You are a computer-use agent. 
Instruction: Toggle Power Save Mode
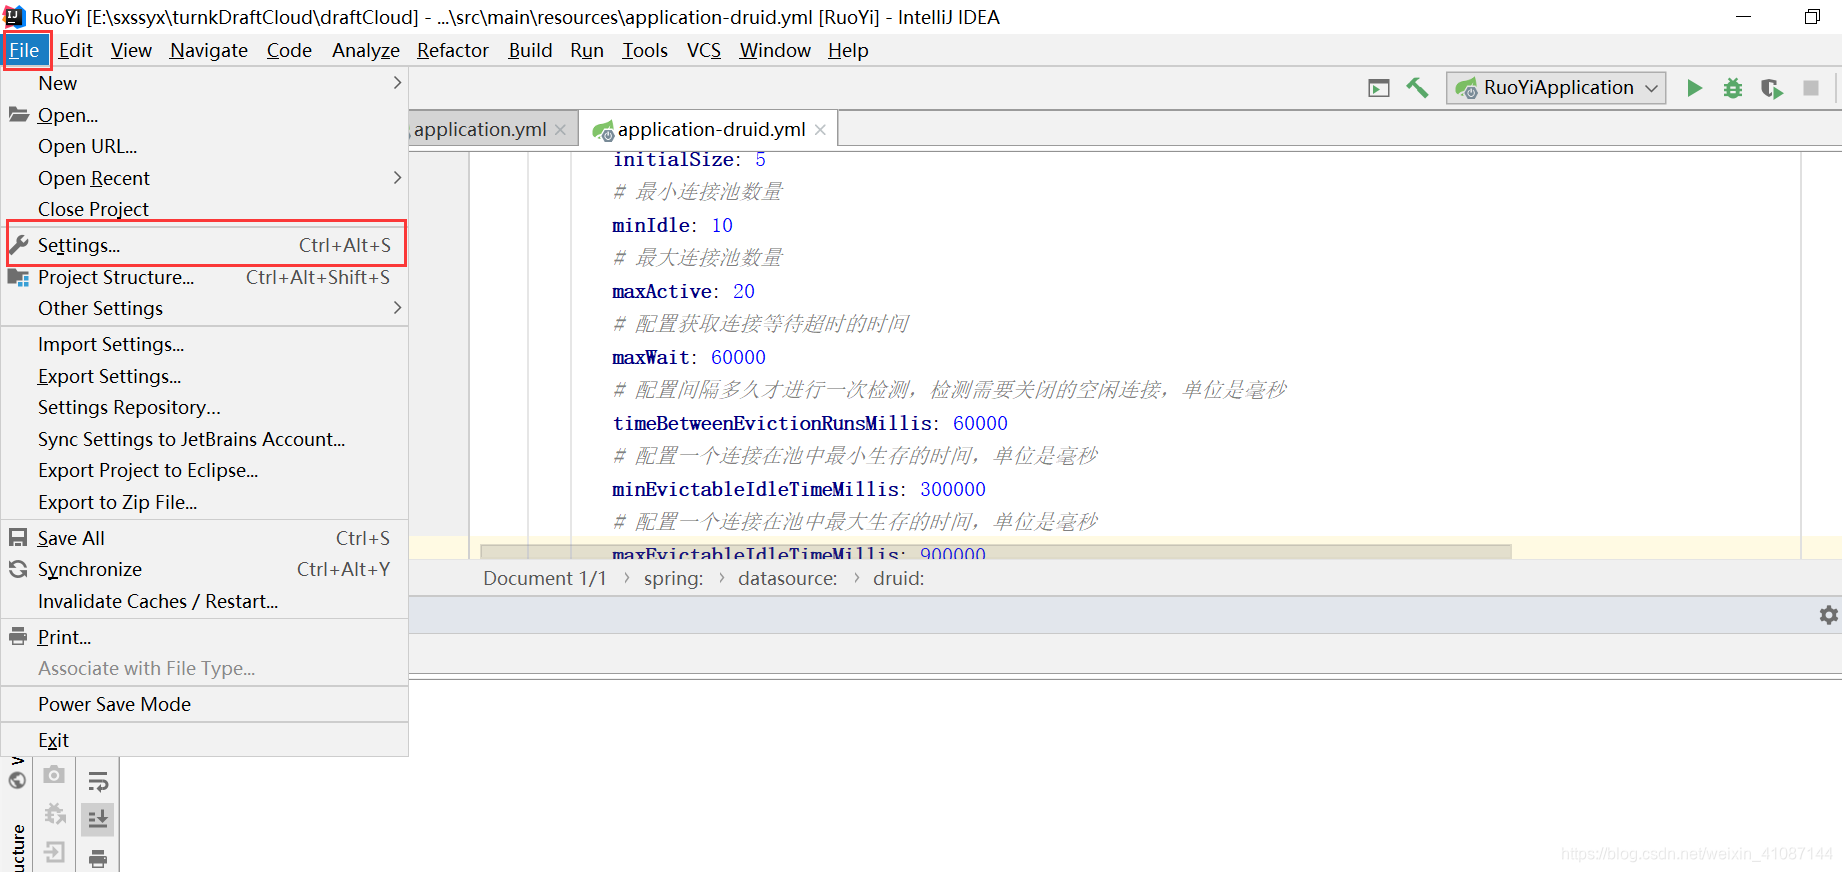204,704
